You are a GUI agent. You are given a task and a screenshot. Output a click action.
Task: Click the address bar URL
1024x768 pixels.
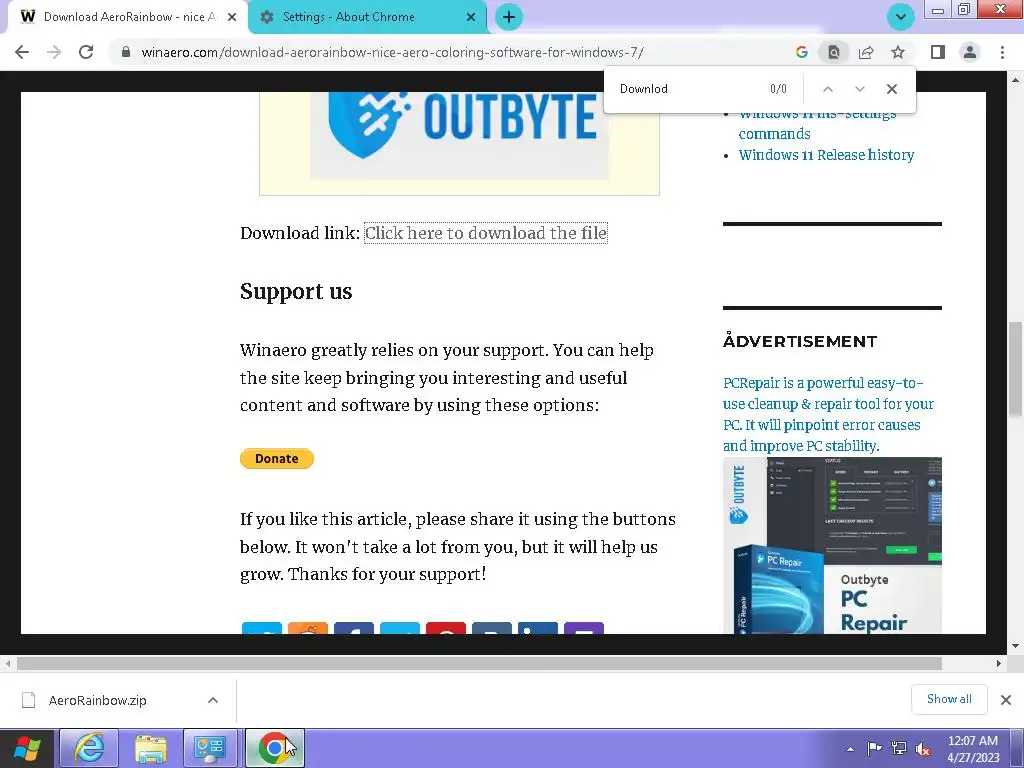[392, 52]
